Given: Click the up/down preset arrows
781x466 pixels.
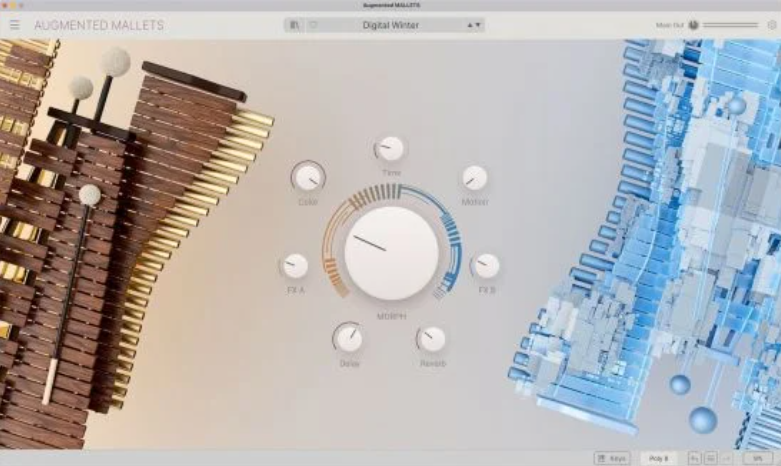Looking at the screenshot, I should point(474,25).
